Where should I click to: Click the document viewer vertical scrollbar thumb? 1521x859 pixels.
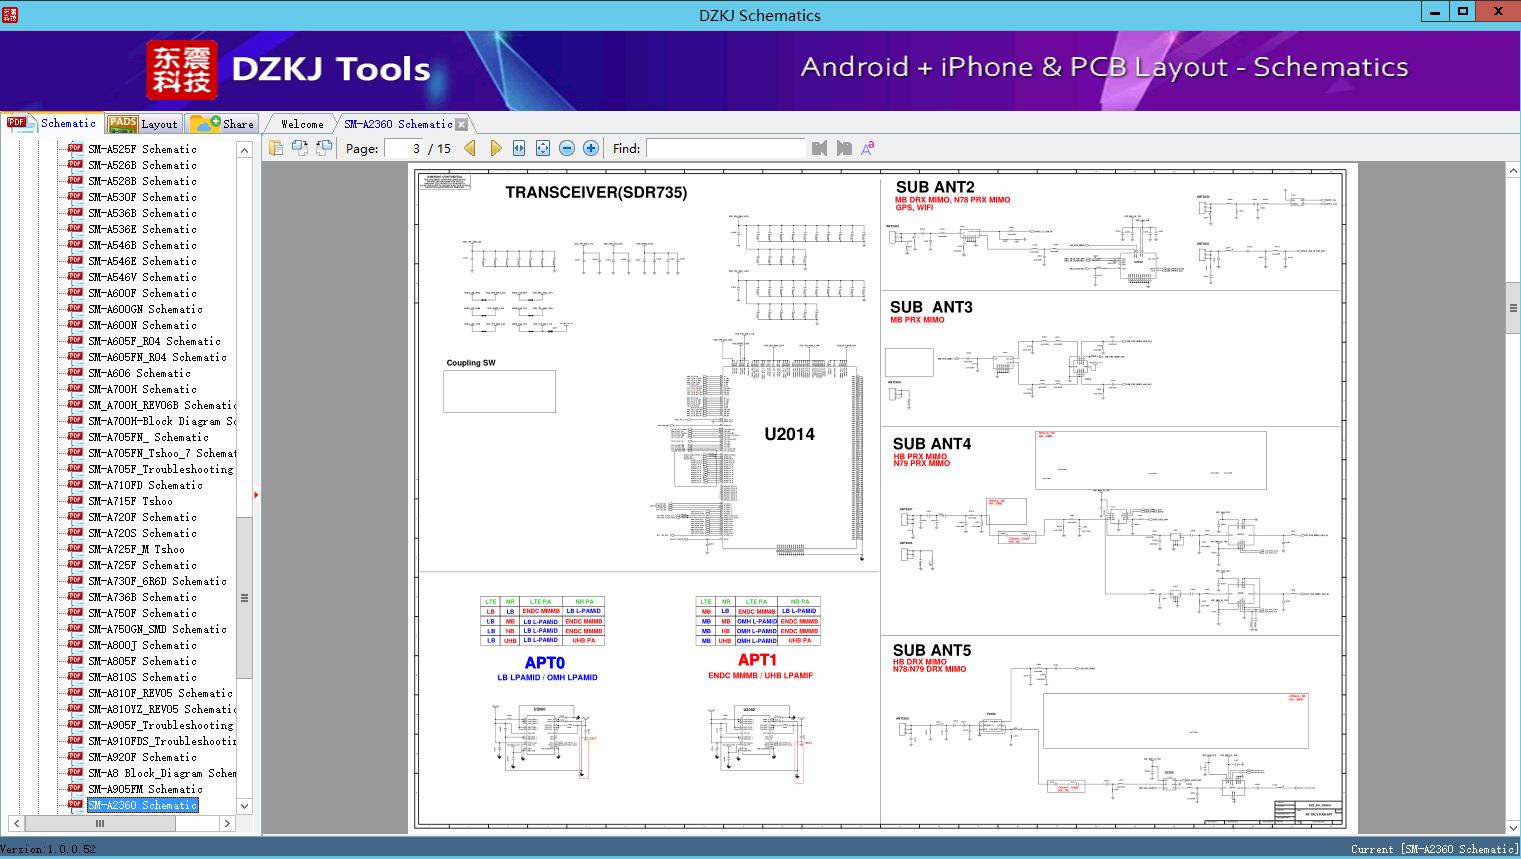coord(1513,309)
